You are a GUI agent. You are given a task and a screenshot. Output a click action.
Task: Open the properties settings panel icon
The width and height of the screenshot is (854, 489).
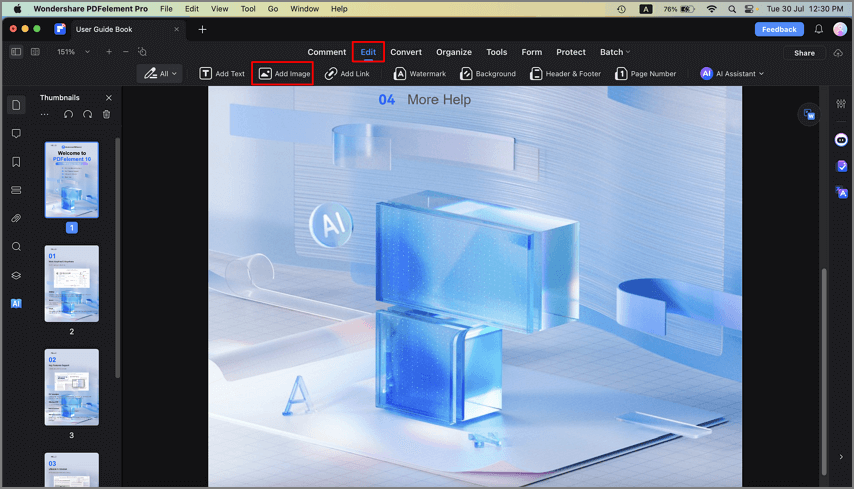(841, 103)
